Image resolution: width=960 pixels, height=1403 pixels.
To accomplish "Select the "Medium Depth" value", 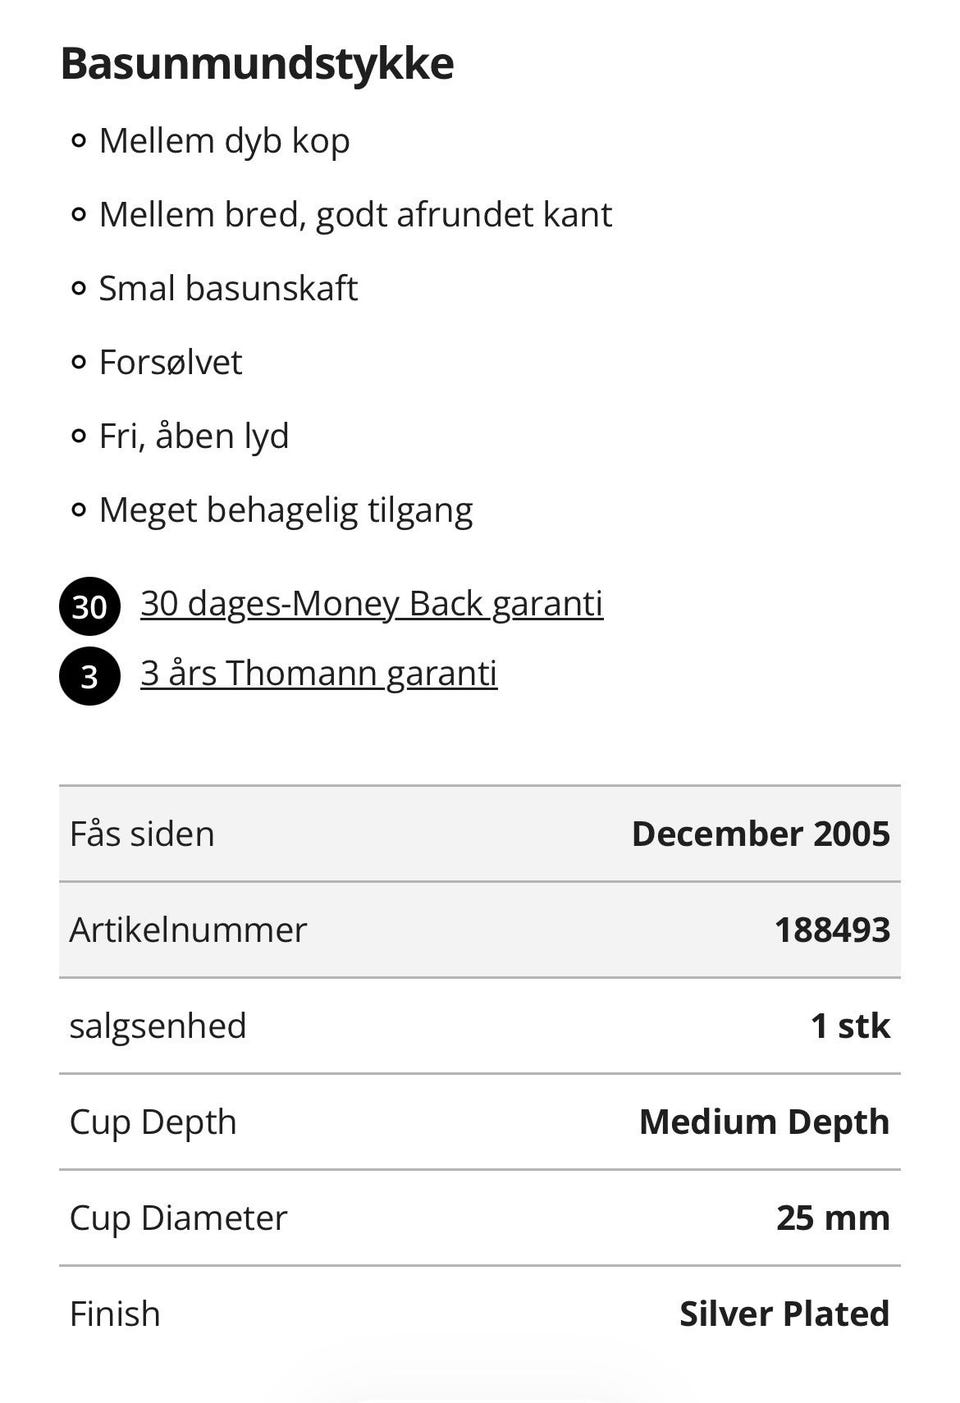I will 764,1122.
